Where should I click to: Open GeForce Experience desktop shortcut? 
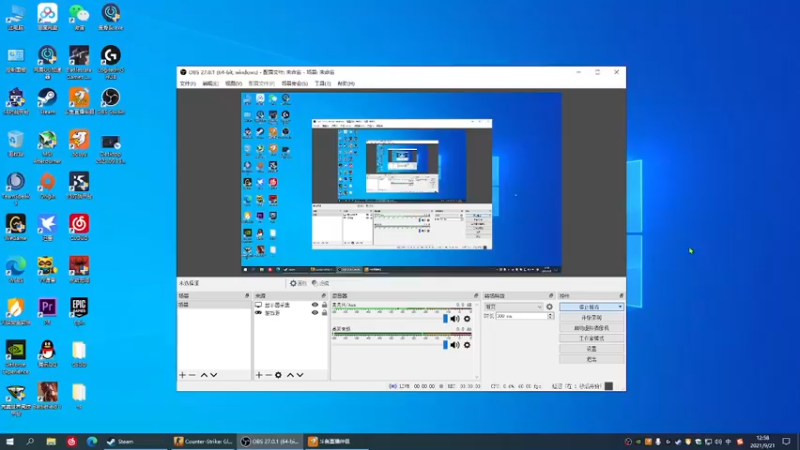tap(16, 357)
